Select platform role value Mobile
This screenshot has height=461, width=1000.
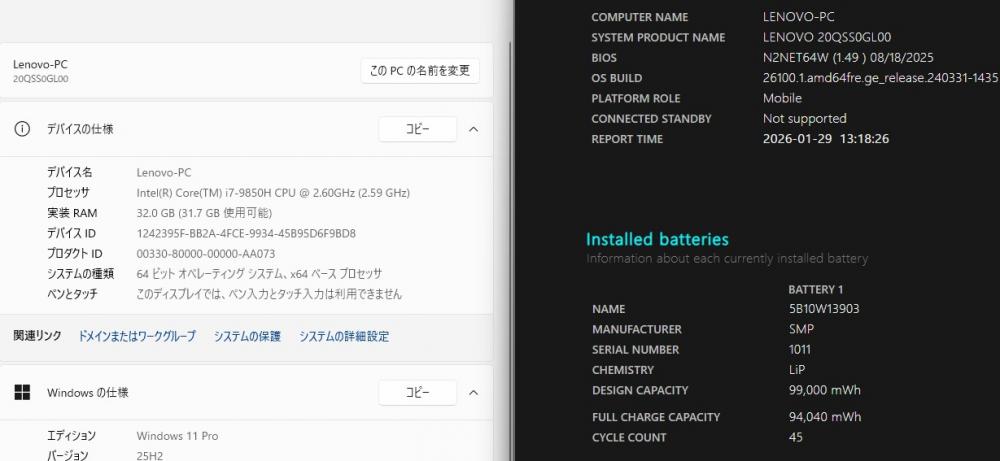783,98
